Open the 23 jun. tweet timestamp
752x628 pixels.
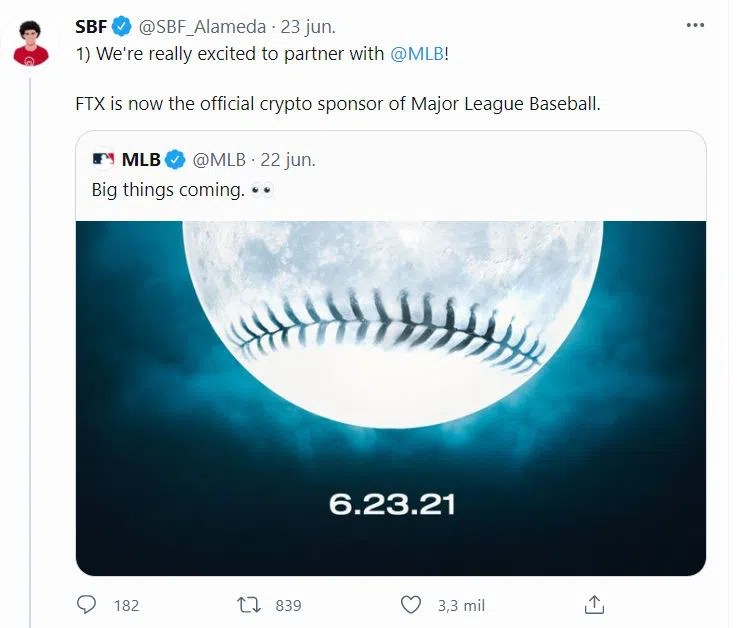click(308, 25)
